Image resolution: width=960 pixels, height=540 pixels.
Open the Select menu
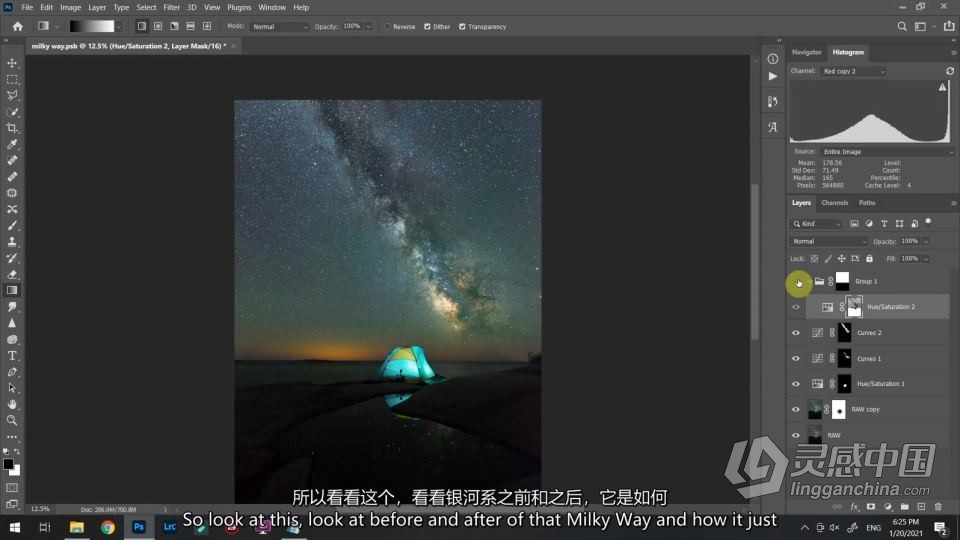click(x=146, y=7)
